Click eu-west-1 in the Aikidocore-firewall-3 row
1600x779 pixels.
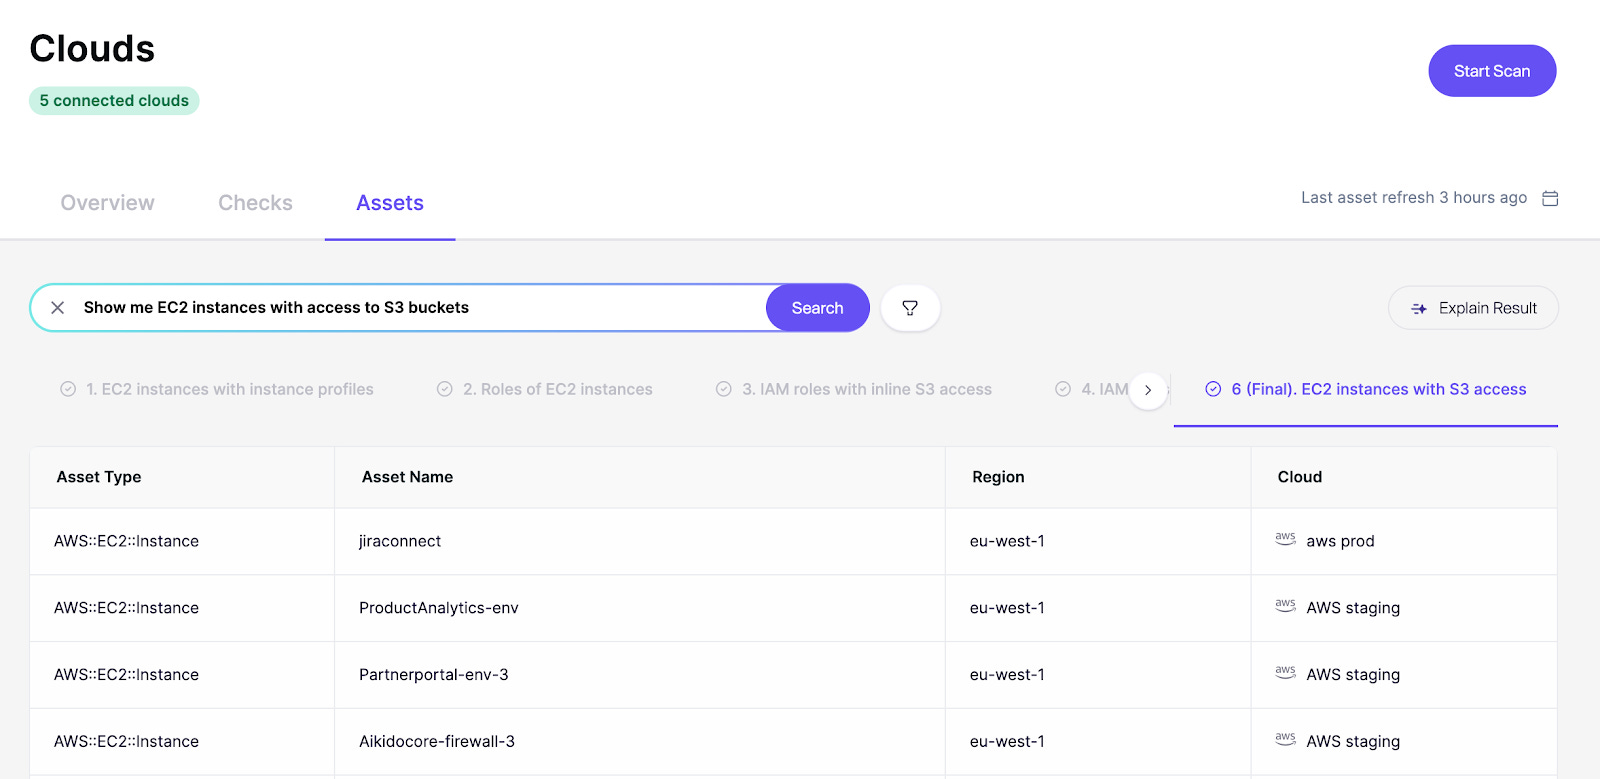pos(1007,742)
